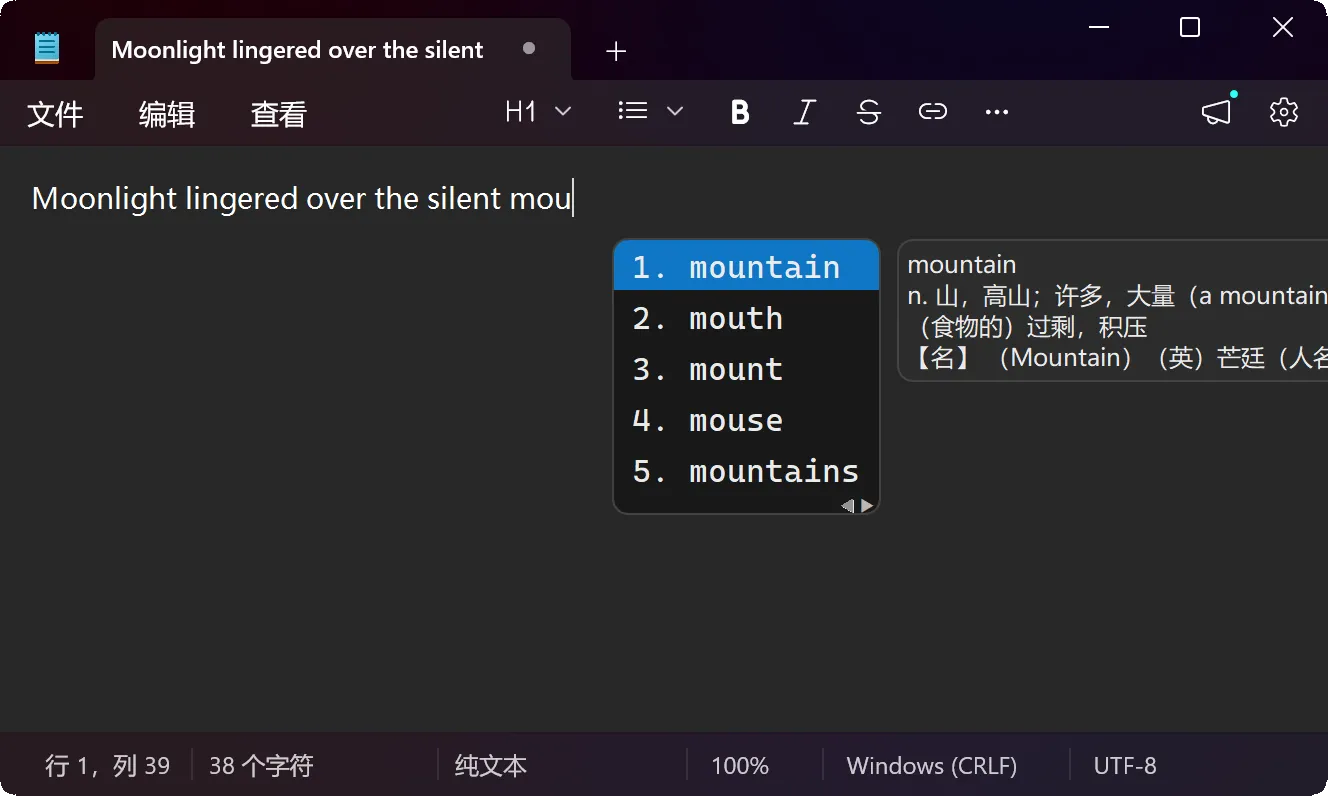Click the 纯文本 format indicator

coord(491,766)
